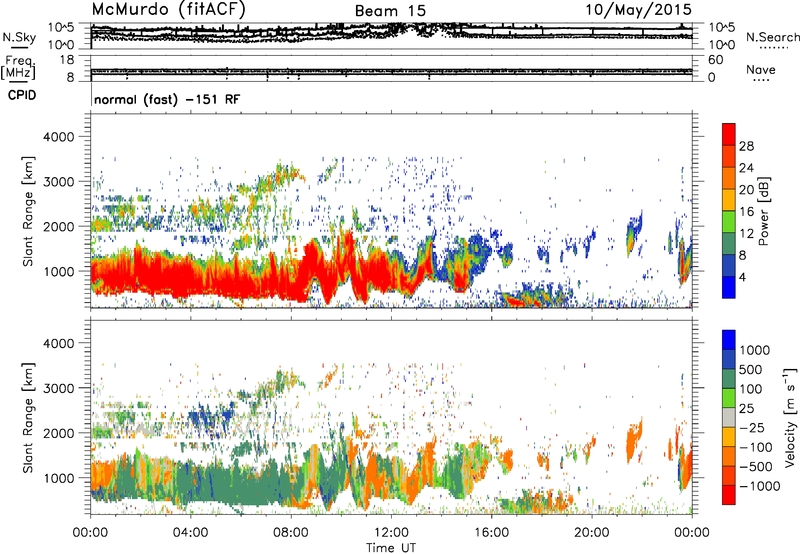800x554 pixels.
Task: Click the red top segment of Power colorbar
Action: [729, 135]
